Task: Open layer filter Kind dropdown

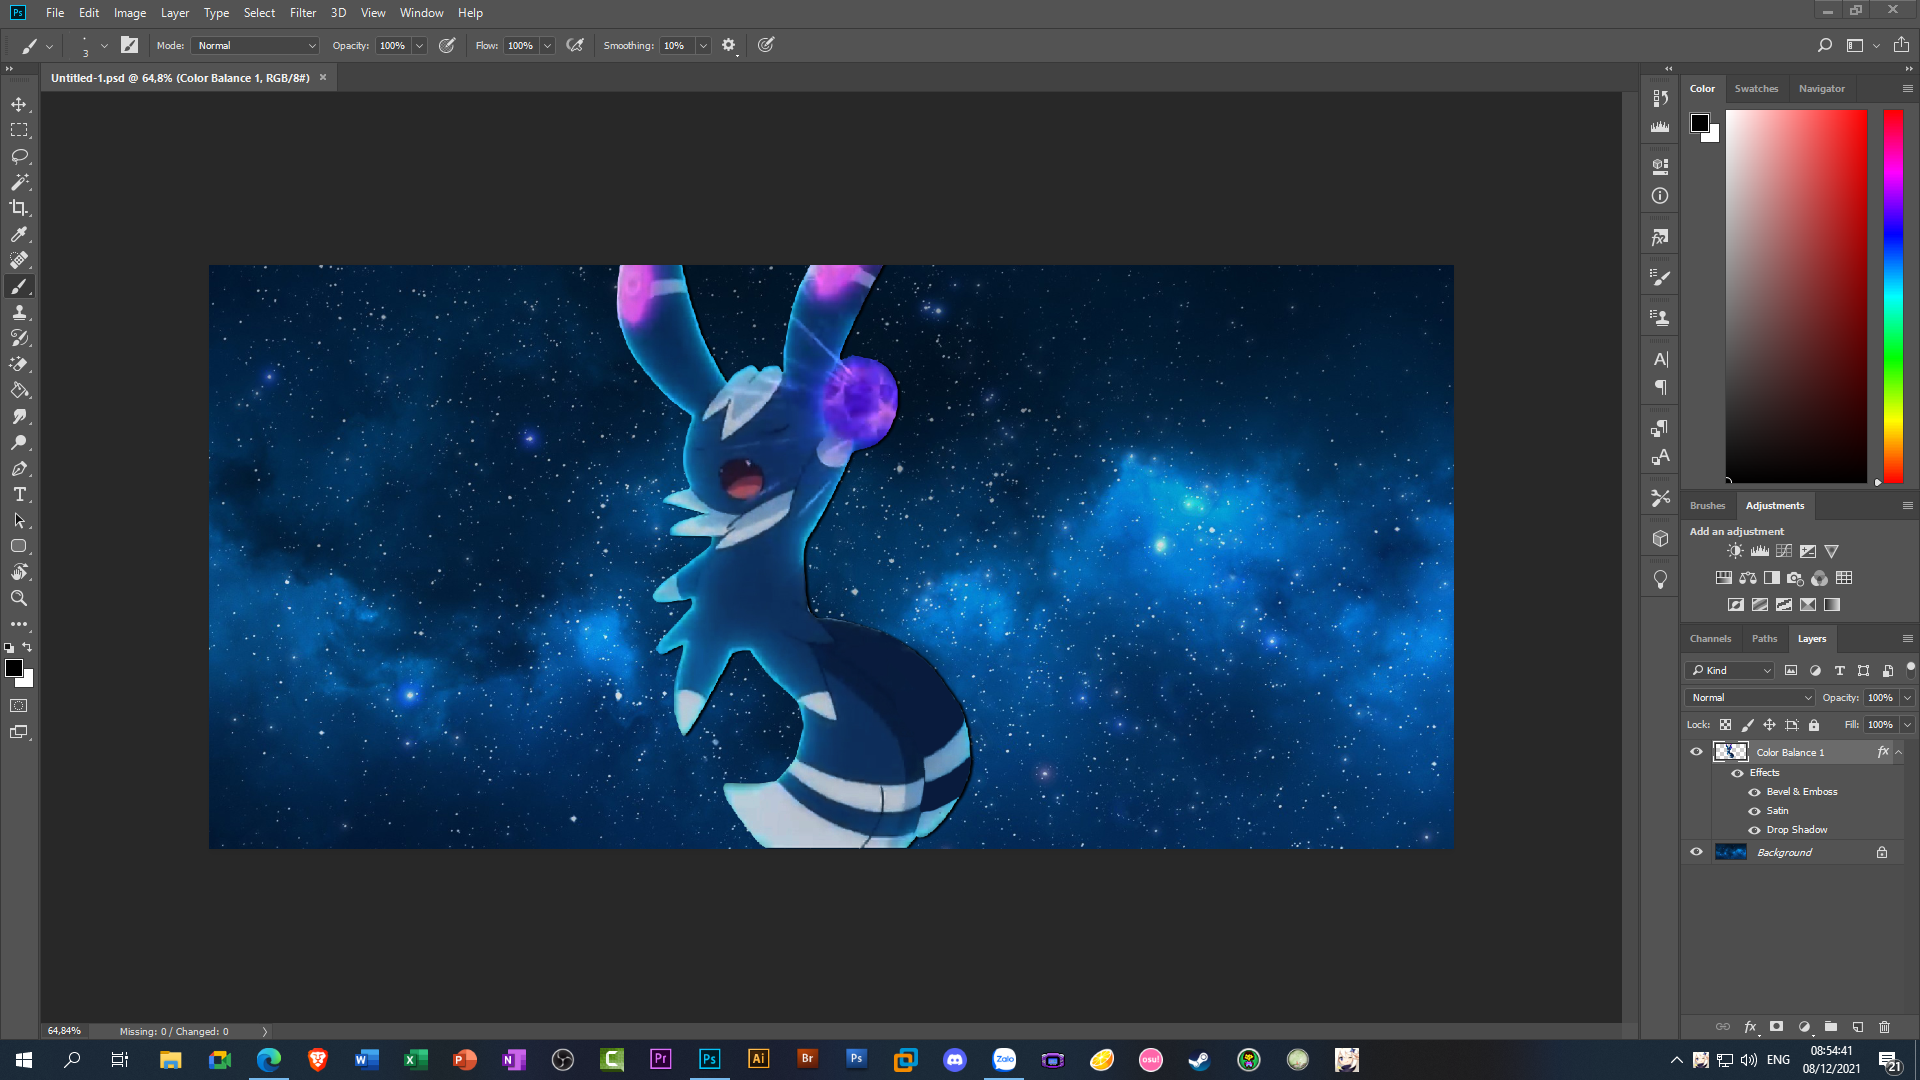Action: [1730, 670]
